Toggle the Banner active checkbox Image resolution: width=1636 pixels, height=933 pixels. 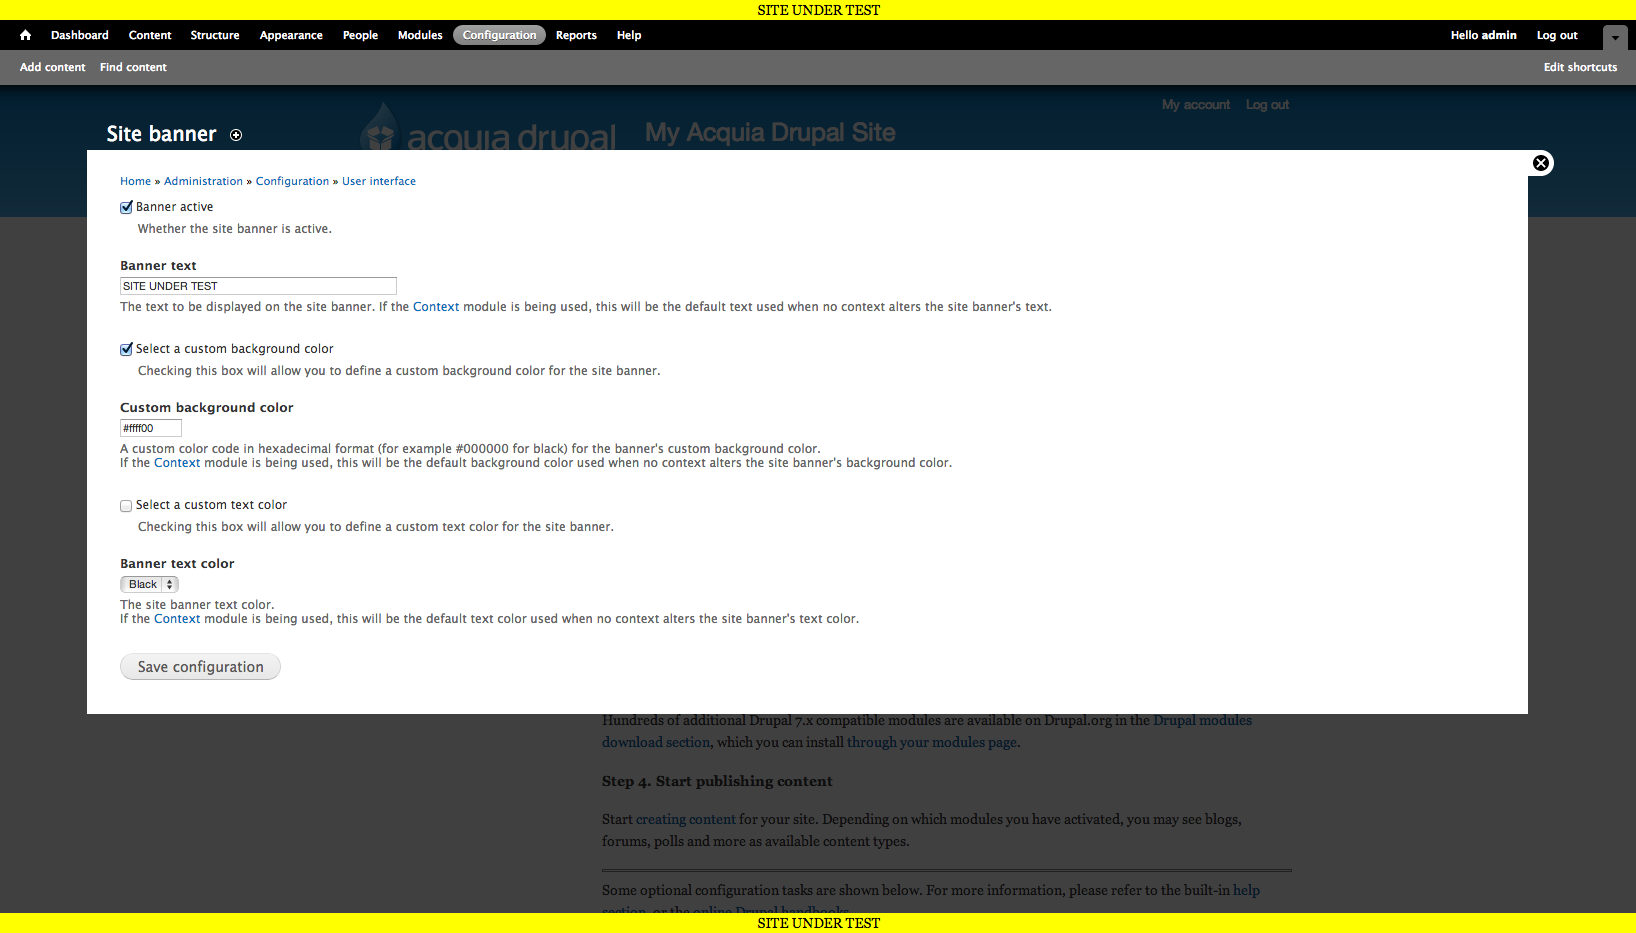pos(126,208)
